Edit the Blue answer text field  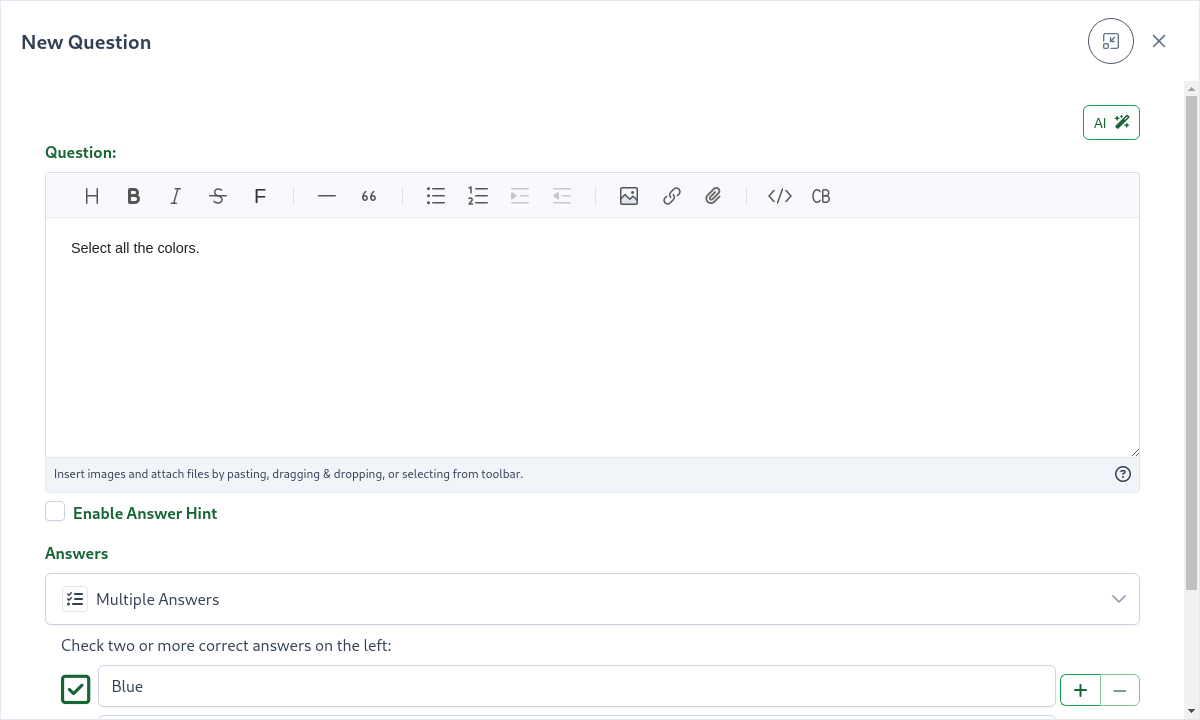[576, 686]
